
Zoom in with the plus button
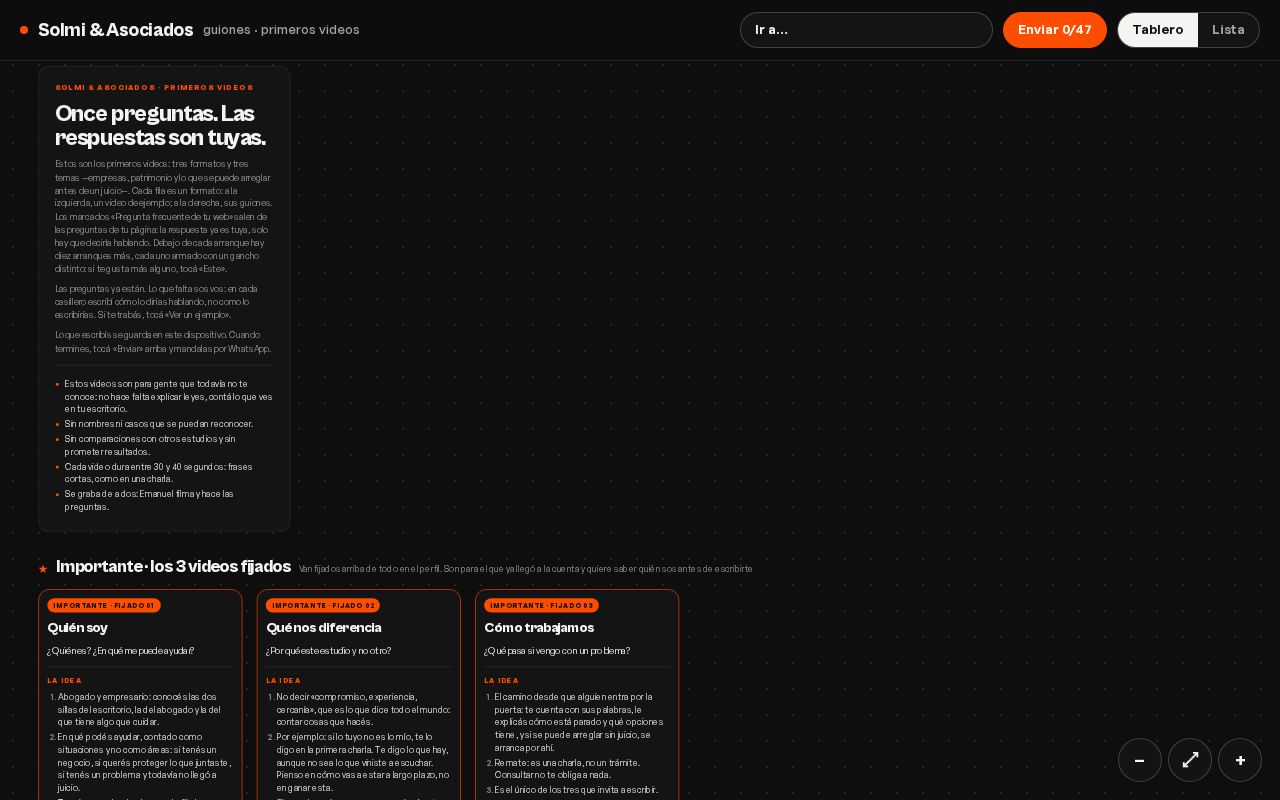[1240, 760]
